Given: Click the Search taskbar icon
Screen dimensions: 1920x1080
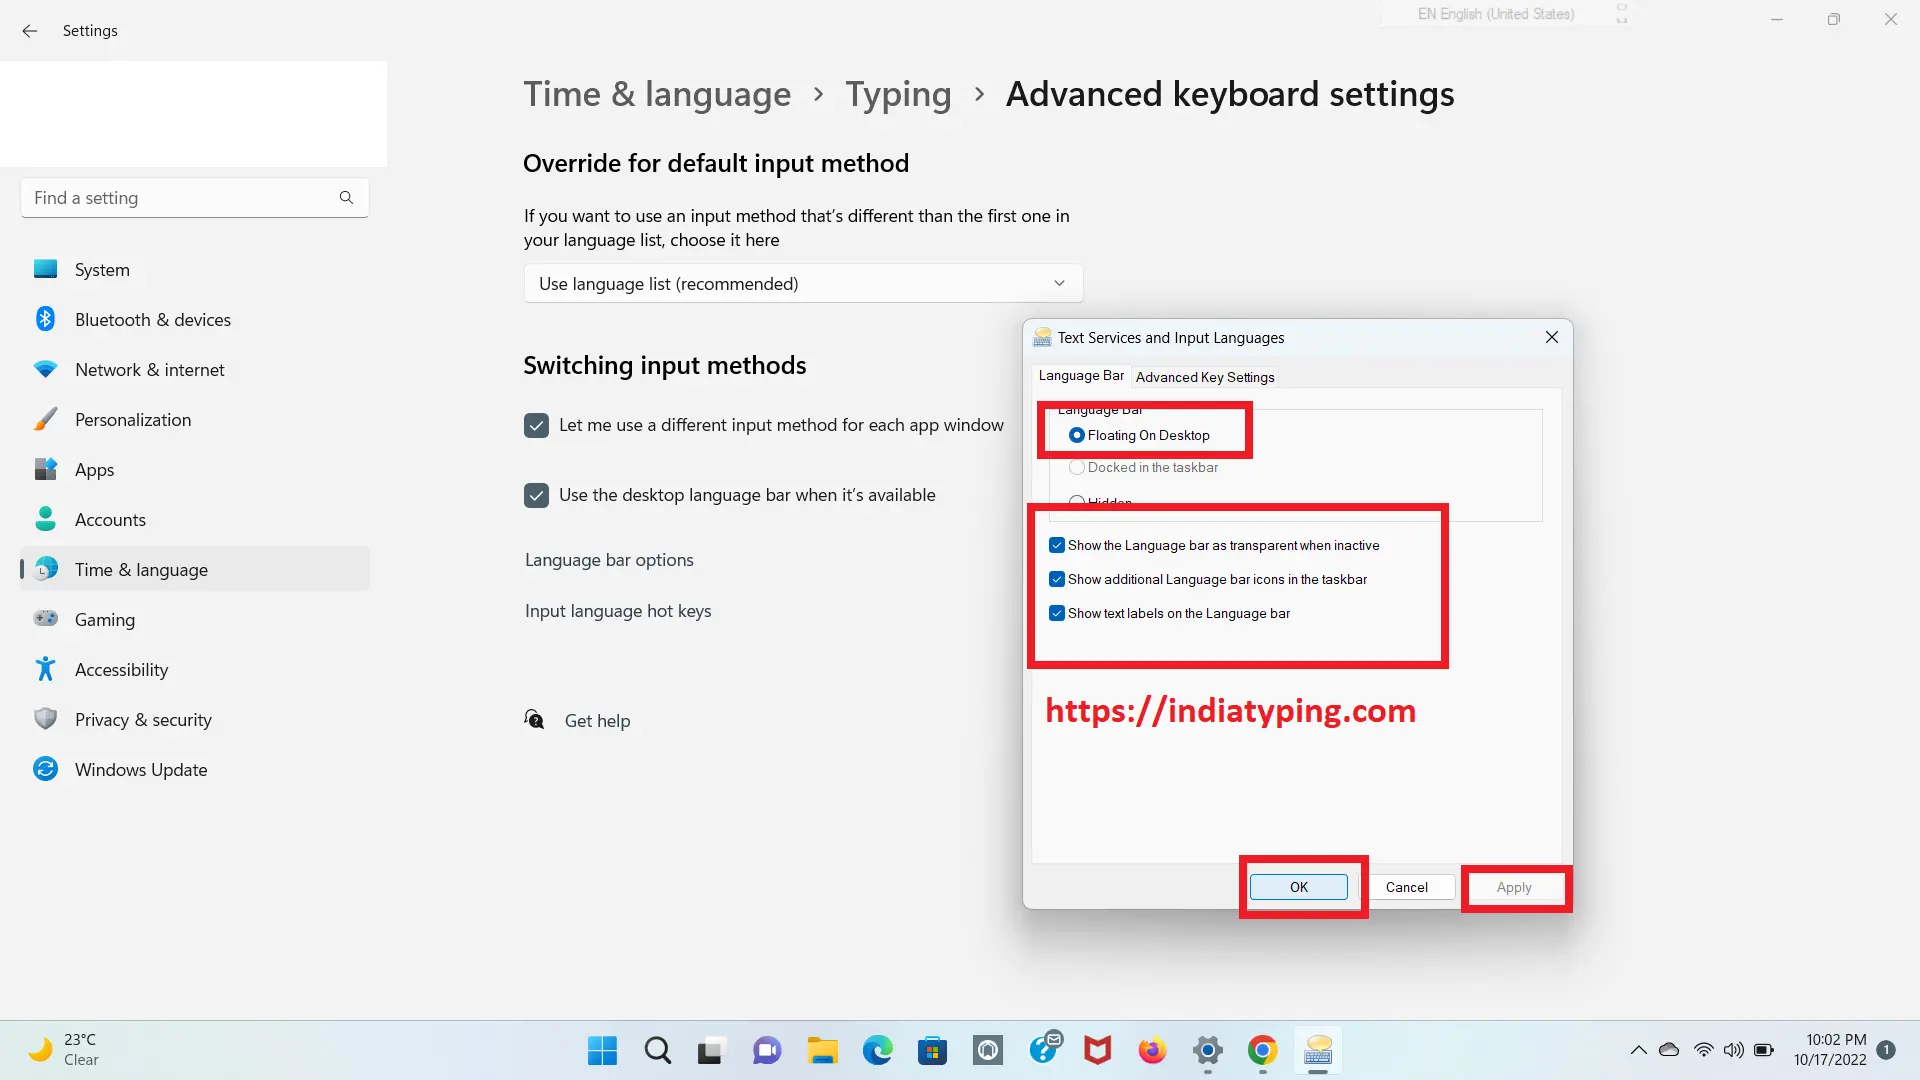Looking at the screenshot, I should click(x=659, y=1050).
